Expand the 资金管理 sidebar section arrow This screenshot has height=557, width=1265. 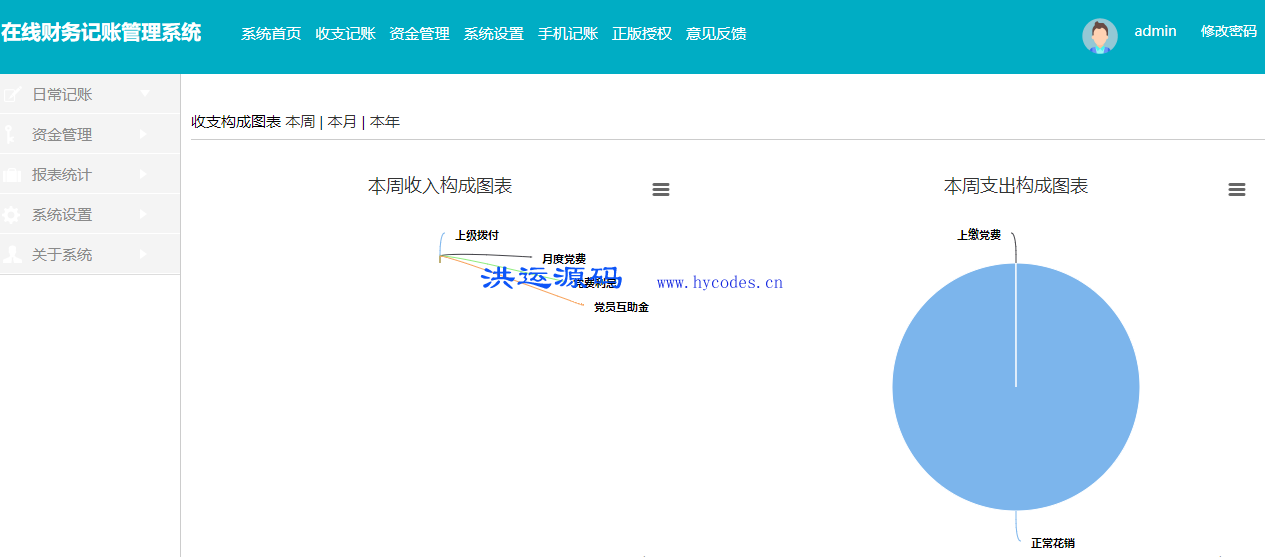143,133
